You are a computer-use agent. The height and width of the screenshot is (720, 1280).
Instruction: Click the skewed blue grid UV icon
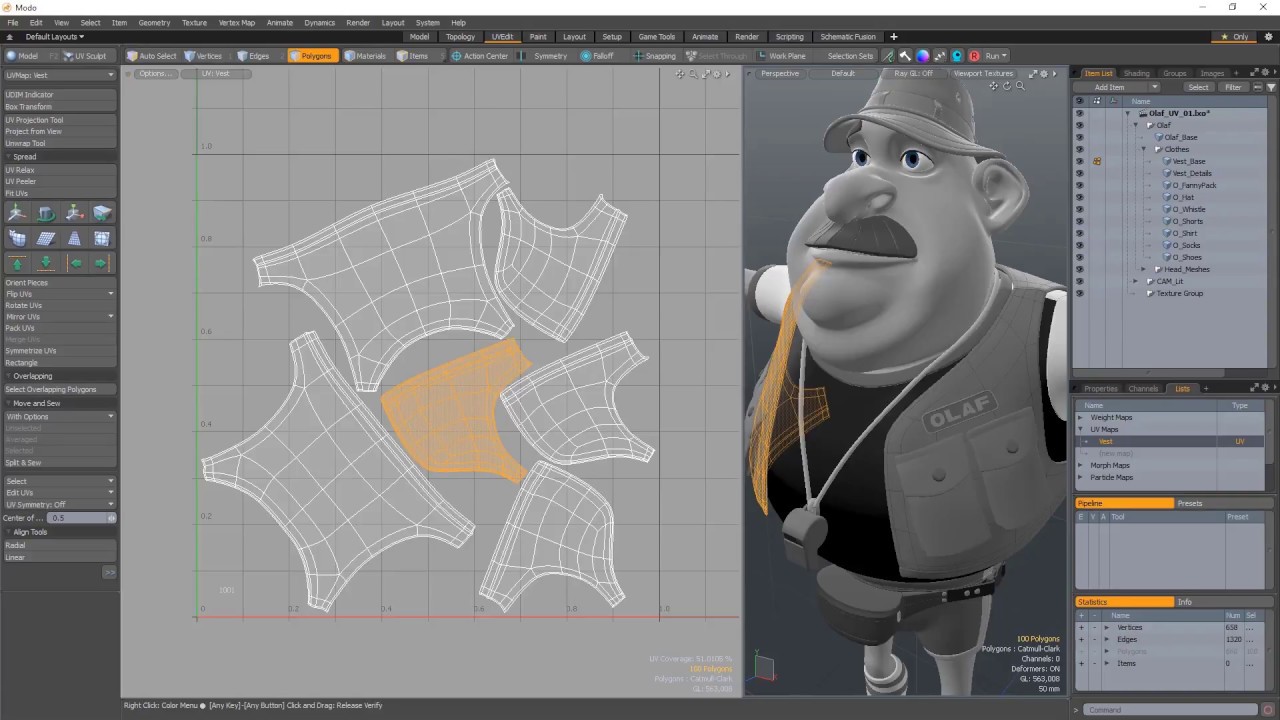click(45, 238)
